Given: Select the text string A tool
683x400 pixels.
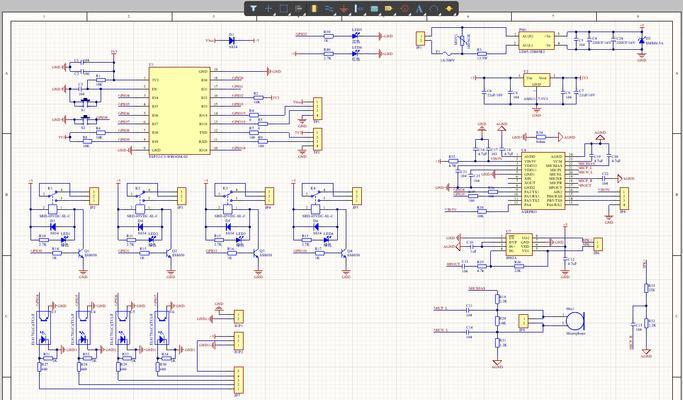Looking at the screenshot, I should (x=419, y=8).
